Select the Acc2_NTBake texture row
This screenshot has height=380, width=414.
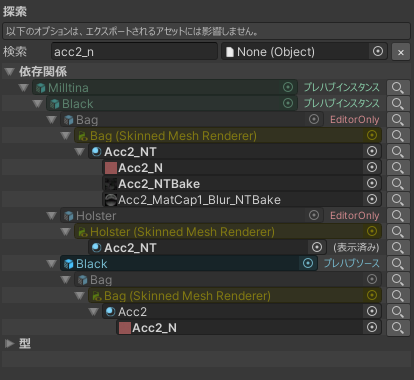click(242, 184)
